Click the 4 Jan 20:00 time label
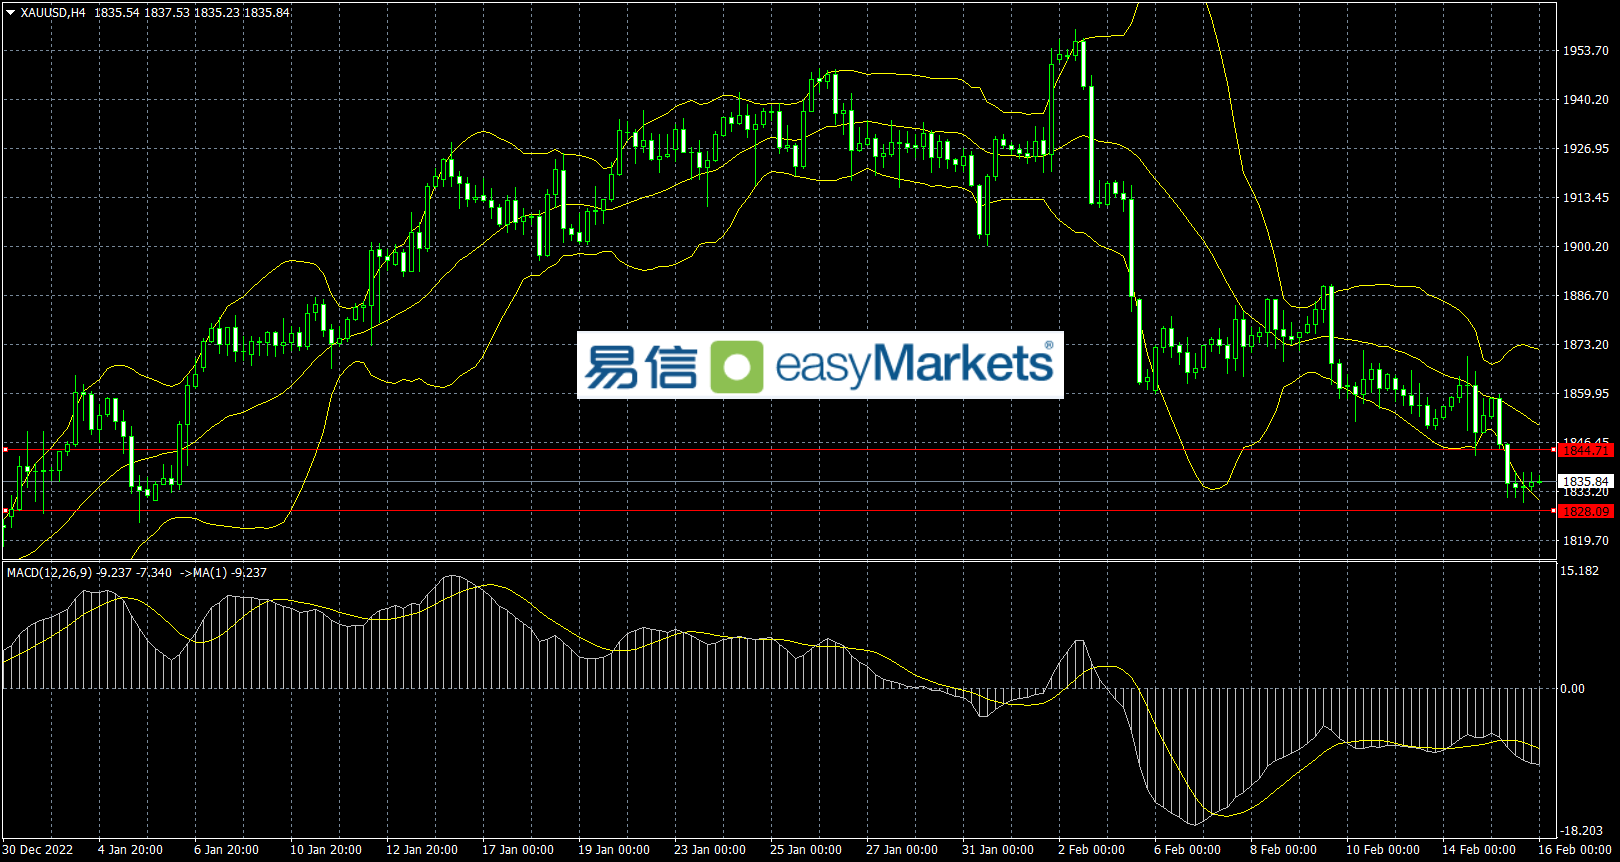The height and width of the screenshot is (862, 1620). (130, 850)
